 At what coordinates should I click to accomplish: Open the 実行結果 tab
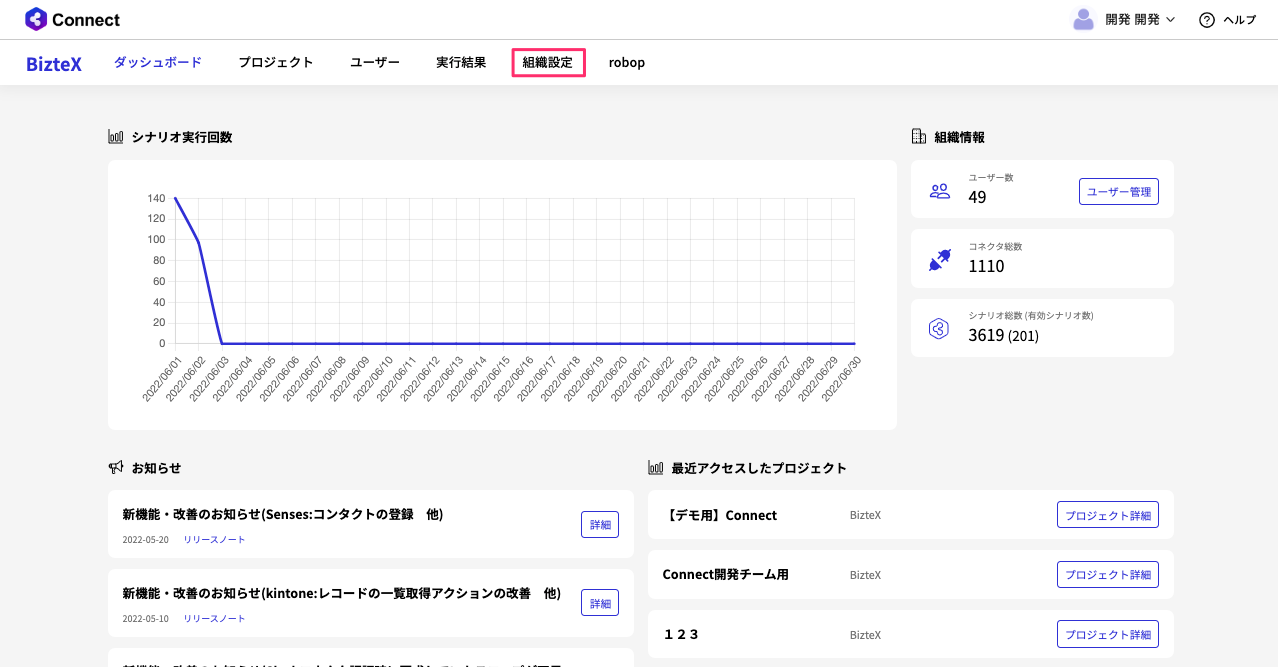[x=461, y=62]
